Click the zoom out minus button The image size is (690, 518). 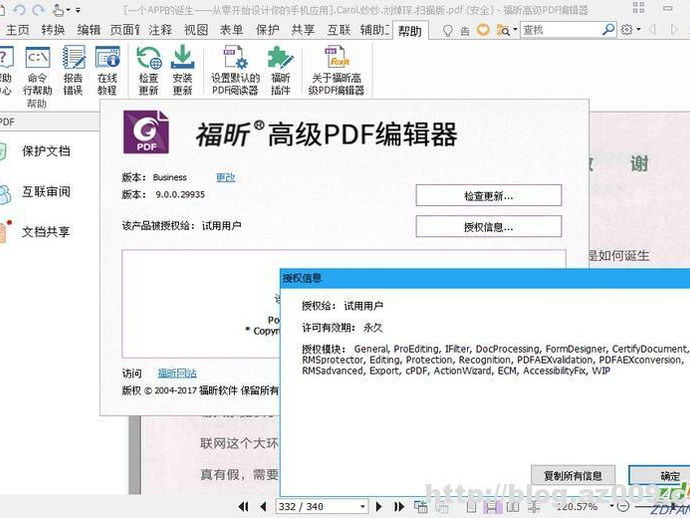click(623, 507)
